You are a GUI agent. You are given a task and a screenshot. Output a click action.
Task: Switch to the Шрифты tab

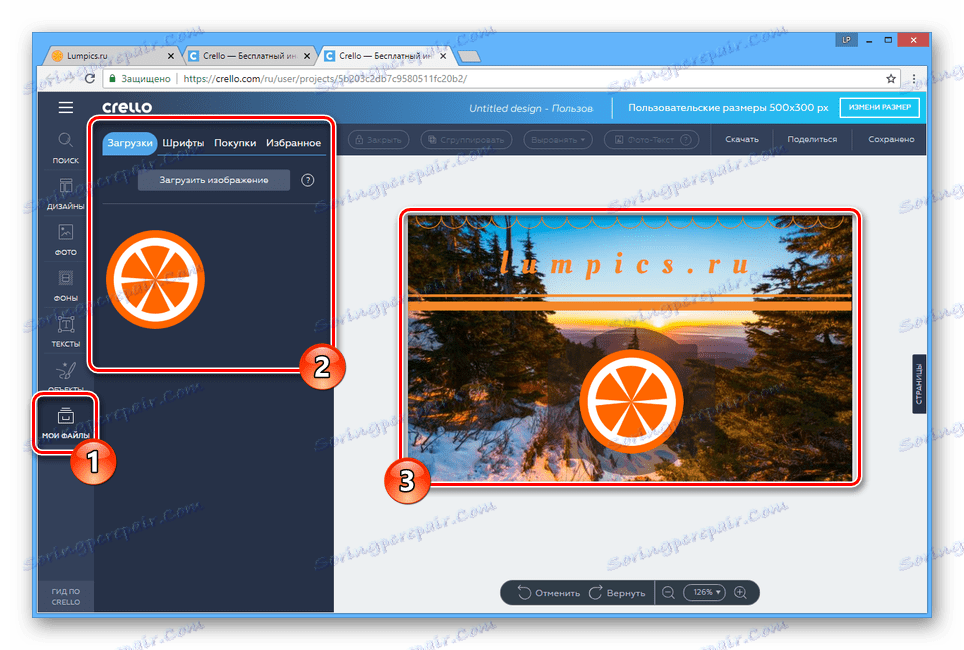[183, 143]
